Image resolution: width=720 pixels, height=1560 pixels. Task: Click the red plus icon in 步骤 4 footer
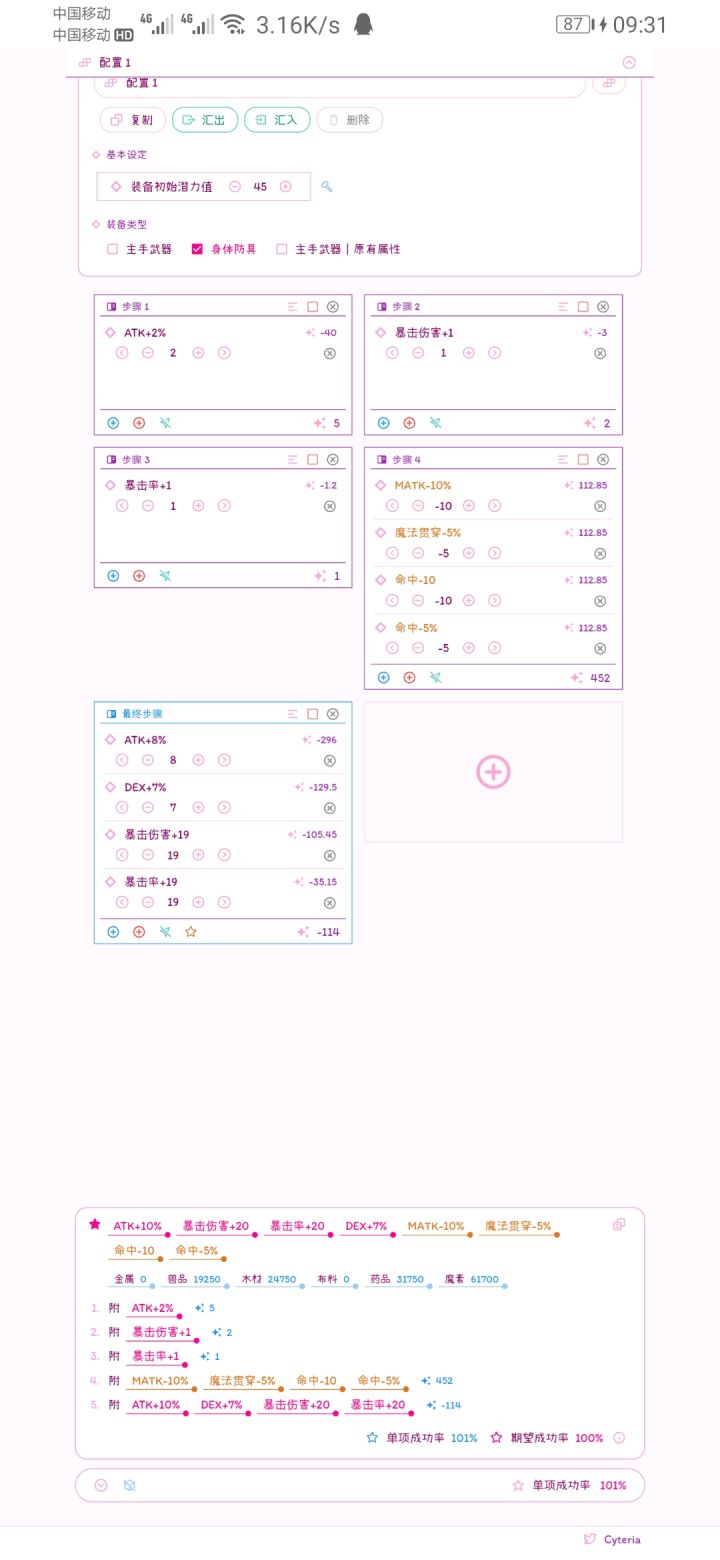(x=409, y=678)
